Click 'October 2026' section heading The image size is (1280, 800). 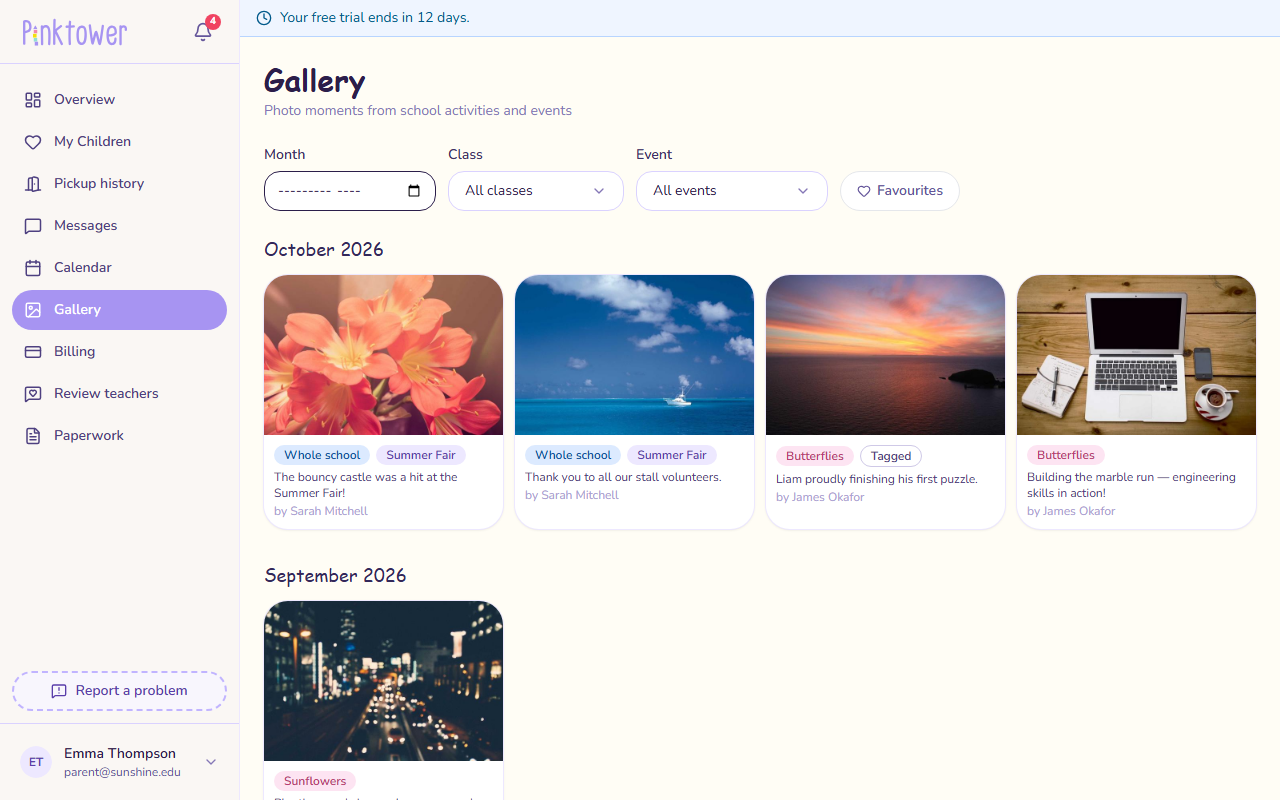(x=324, y=250)
